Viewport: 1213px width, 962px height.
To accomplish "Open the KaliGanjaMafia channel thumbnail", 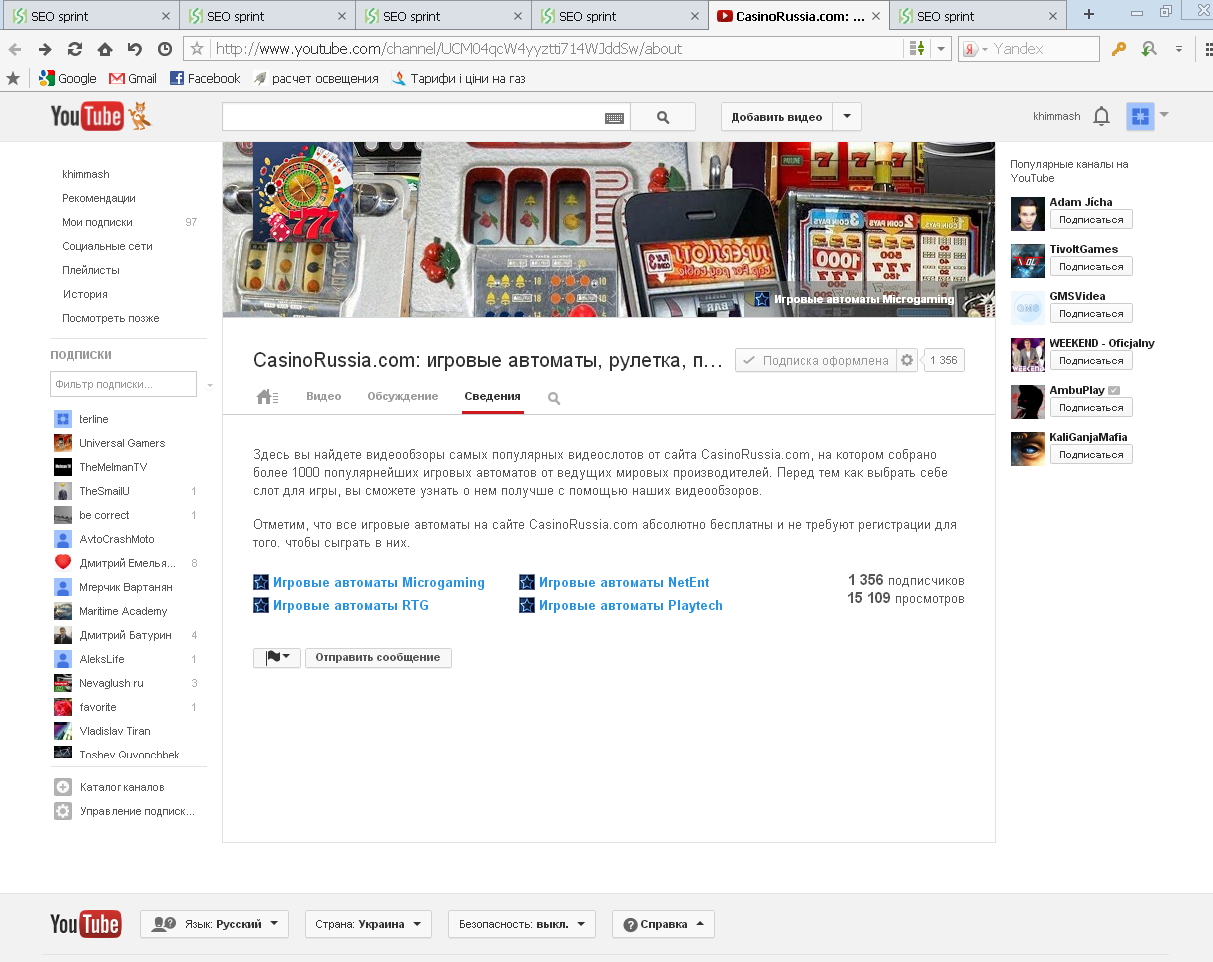I will (x=1028, y=449).
